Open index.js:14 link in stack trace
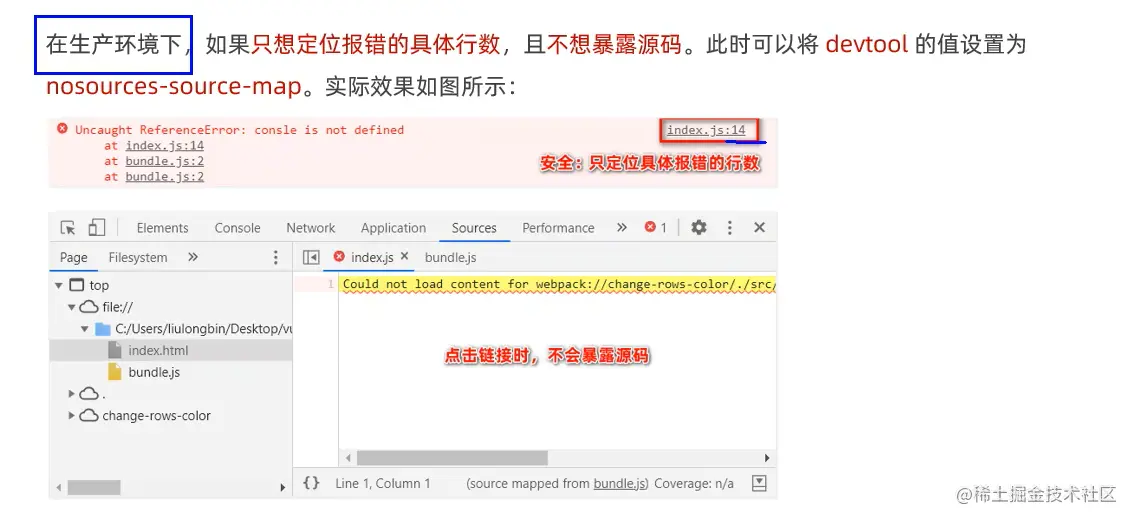Viewport: 1133px width, 521px height. pyautogui.click(x=165, y=145)
